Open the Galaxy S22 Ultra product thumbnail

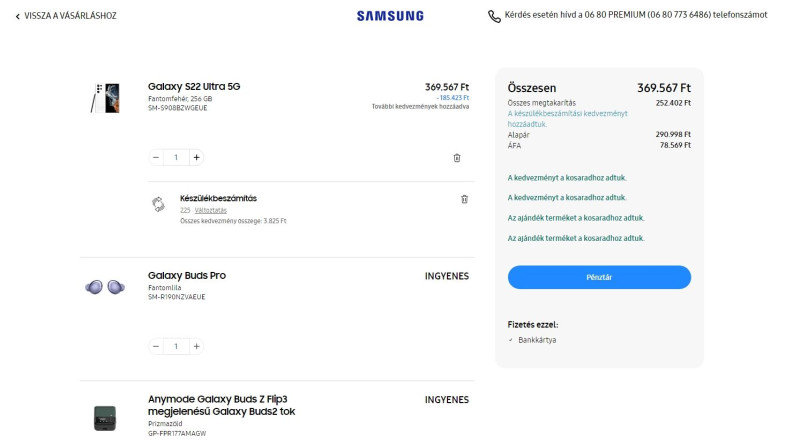[x=105, y=98]
